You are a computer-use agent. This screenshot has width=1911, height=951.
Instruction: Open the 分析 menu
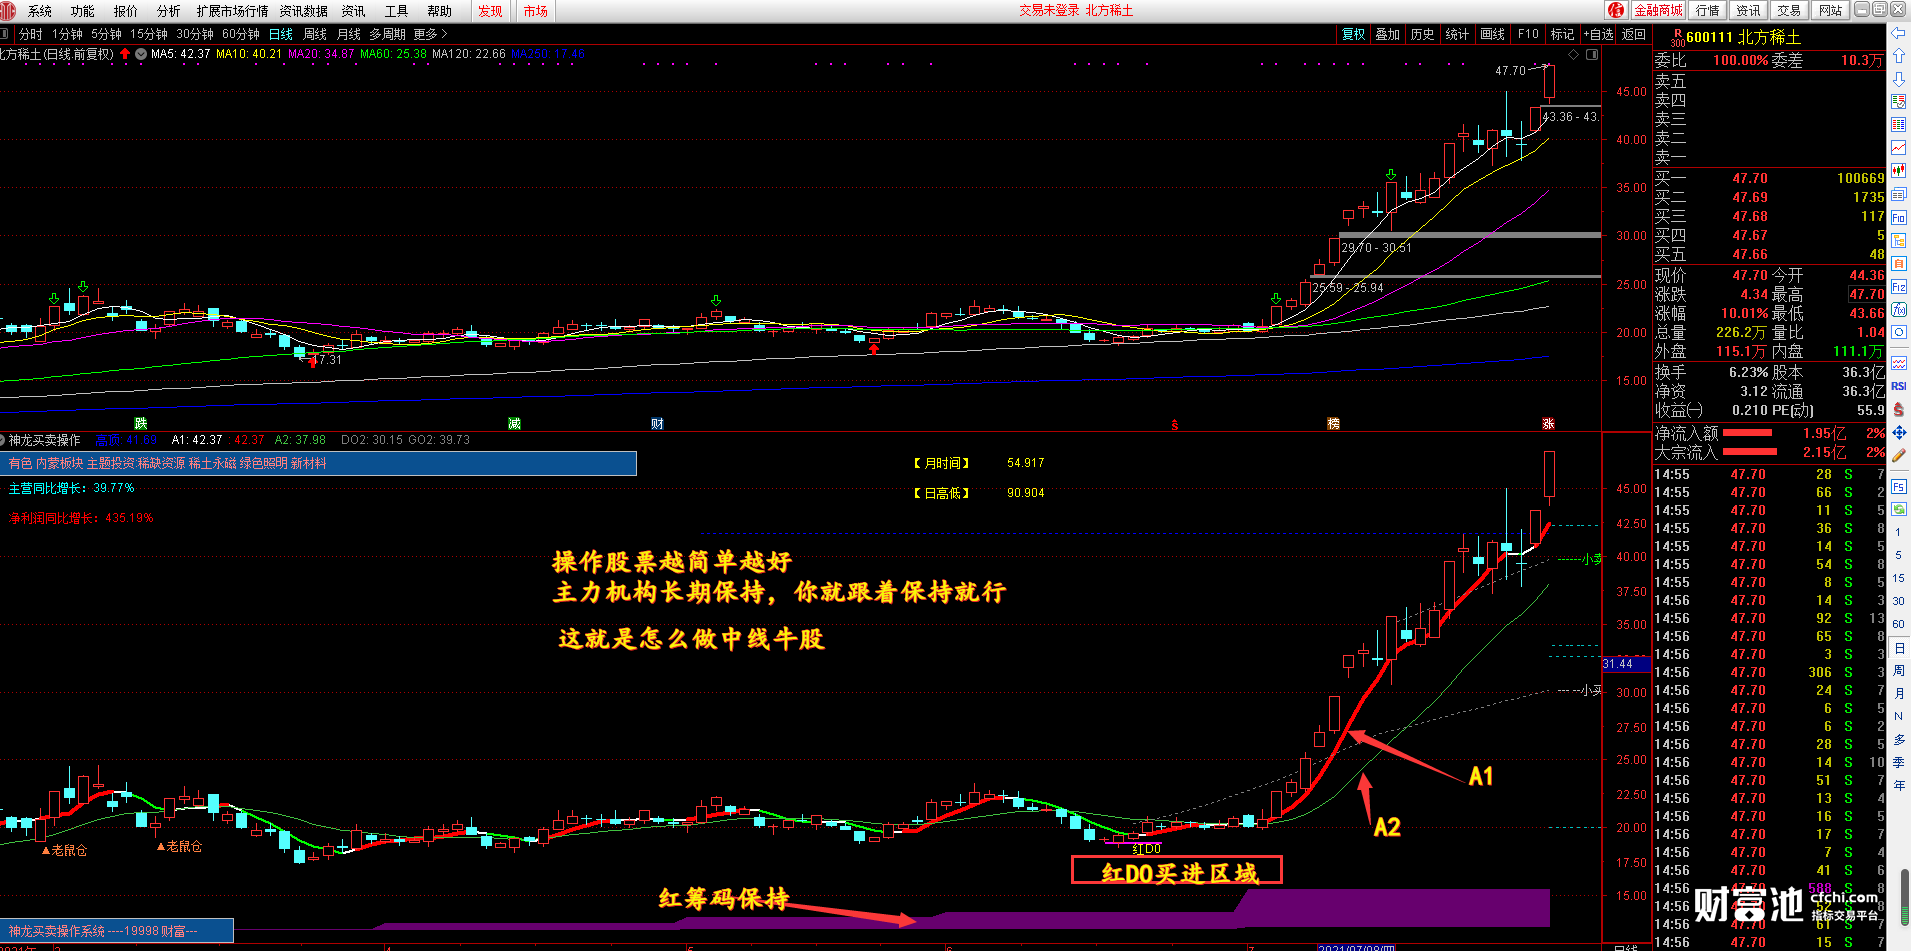pyautogui.click(x=169, y=11)
